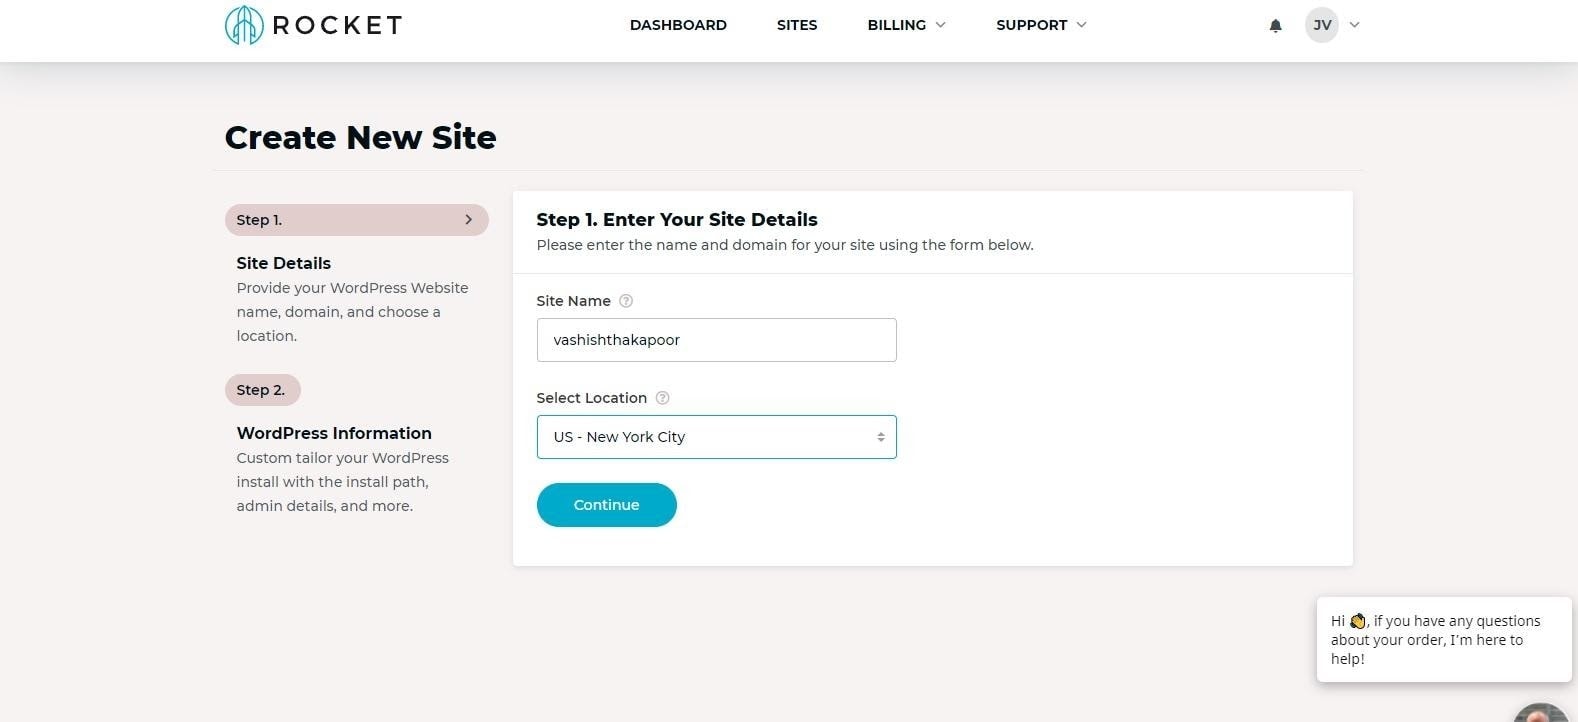Open the chat support avatar
1578x722 pixels.
coord(1542,712)
